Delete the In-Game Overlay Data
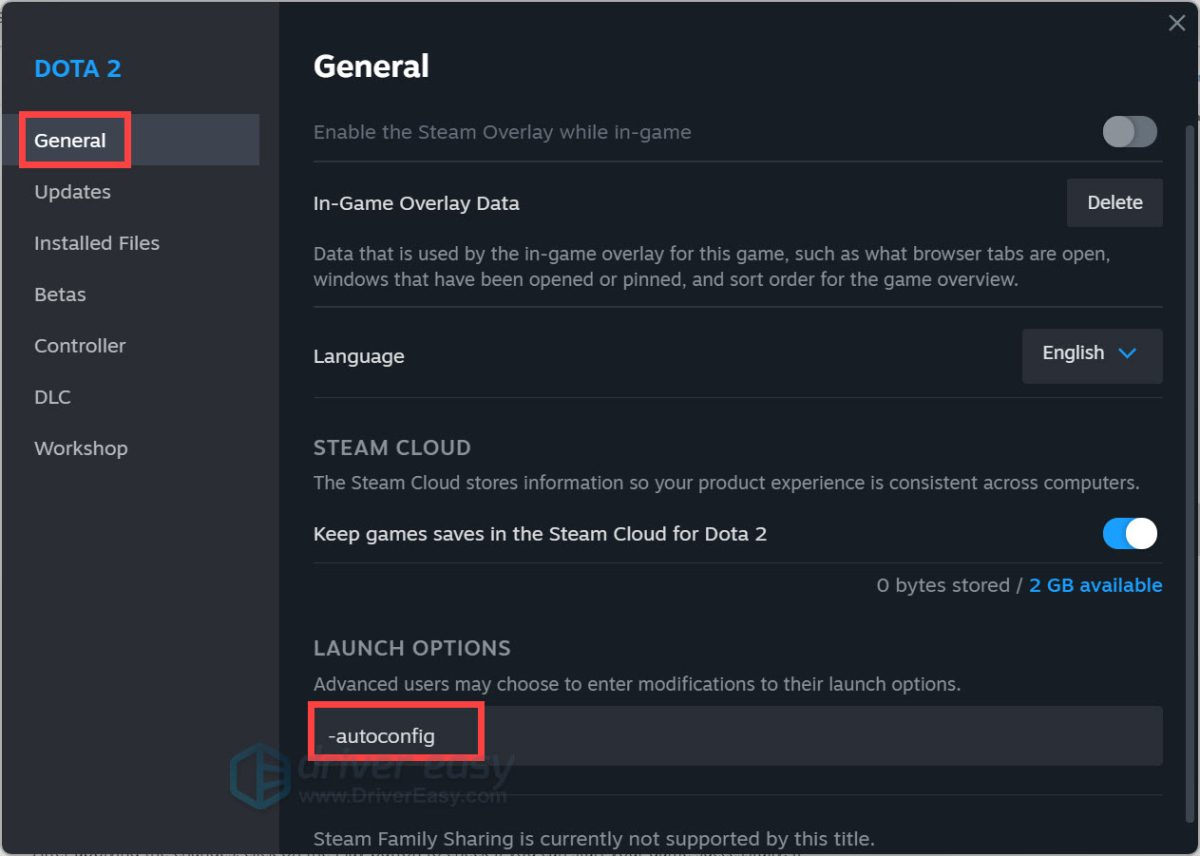Screen dimensions: 1200x856 coord(1114,202)
